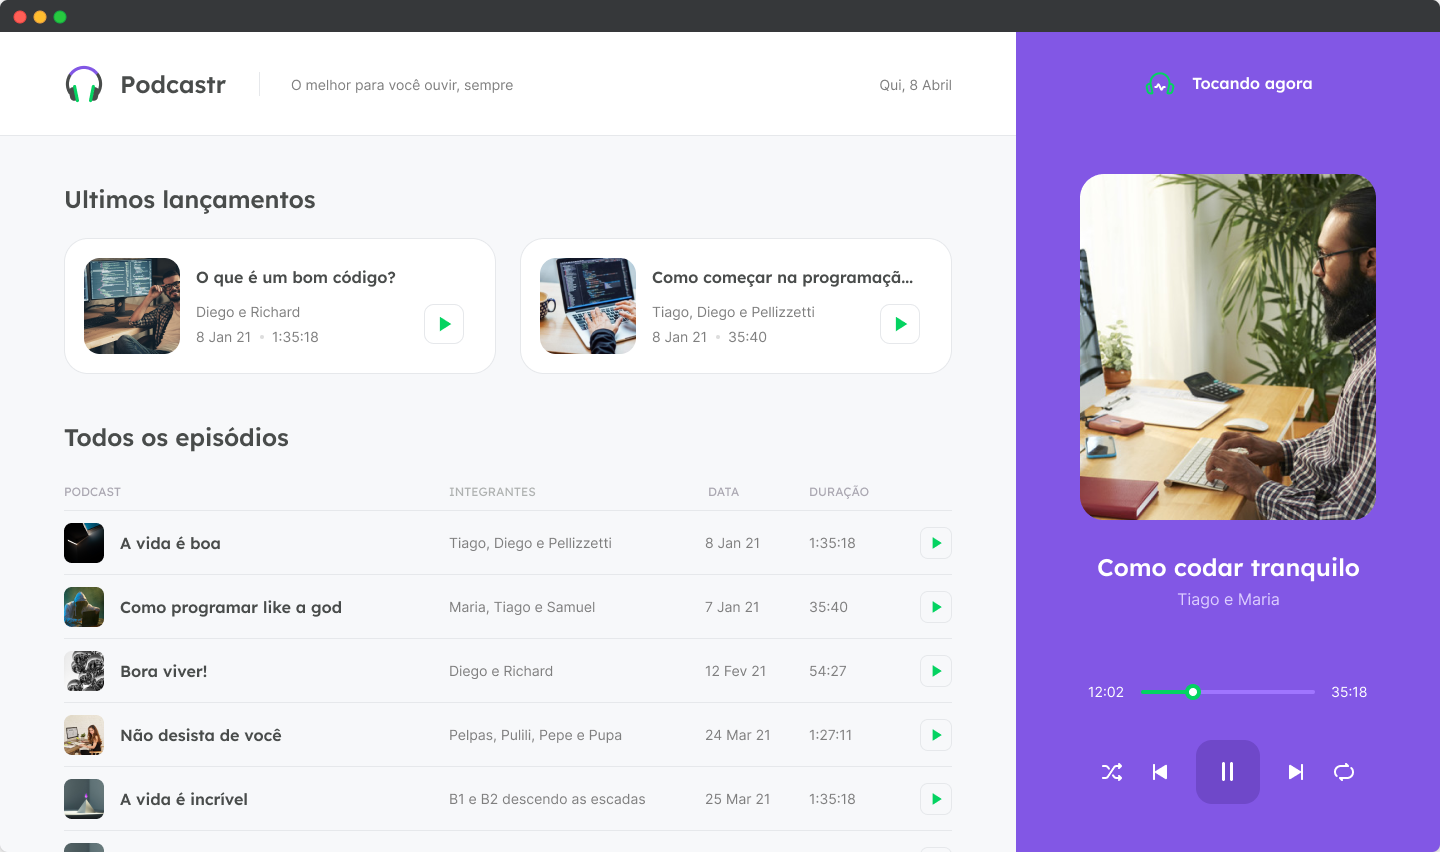This screenshot has width=1440, height=852.
Task: Enable the repeat playback icon
Action: click(x=1343, y=772)
